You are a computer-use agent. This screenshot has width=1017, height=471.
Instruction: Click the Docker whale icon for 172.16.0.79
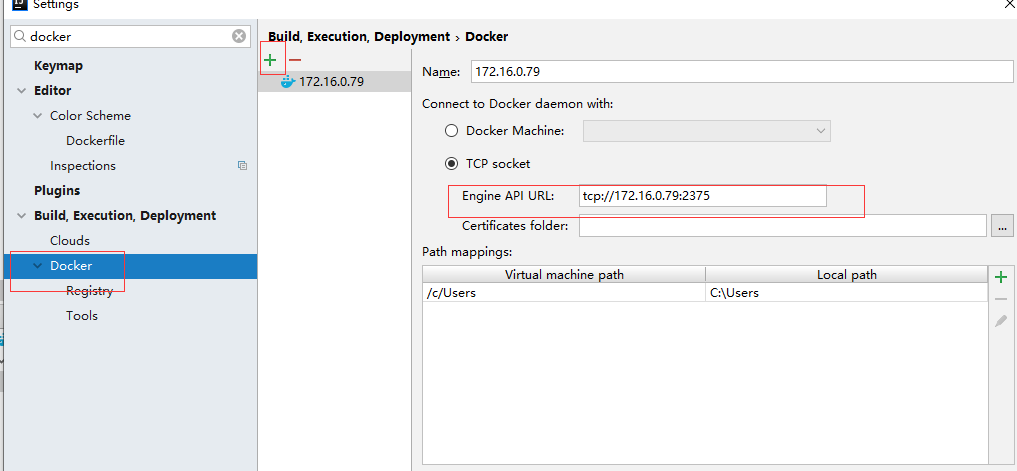tap(288, 81)
